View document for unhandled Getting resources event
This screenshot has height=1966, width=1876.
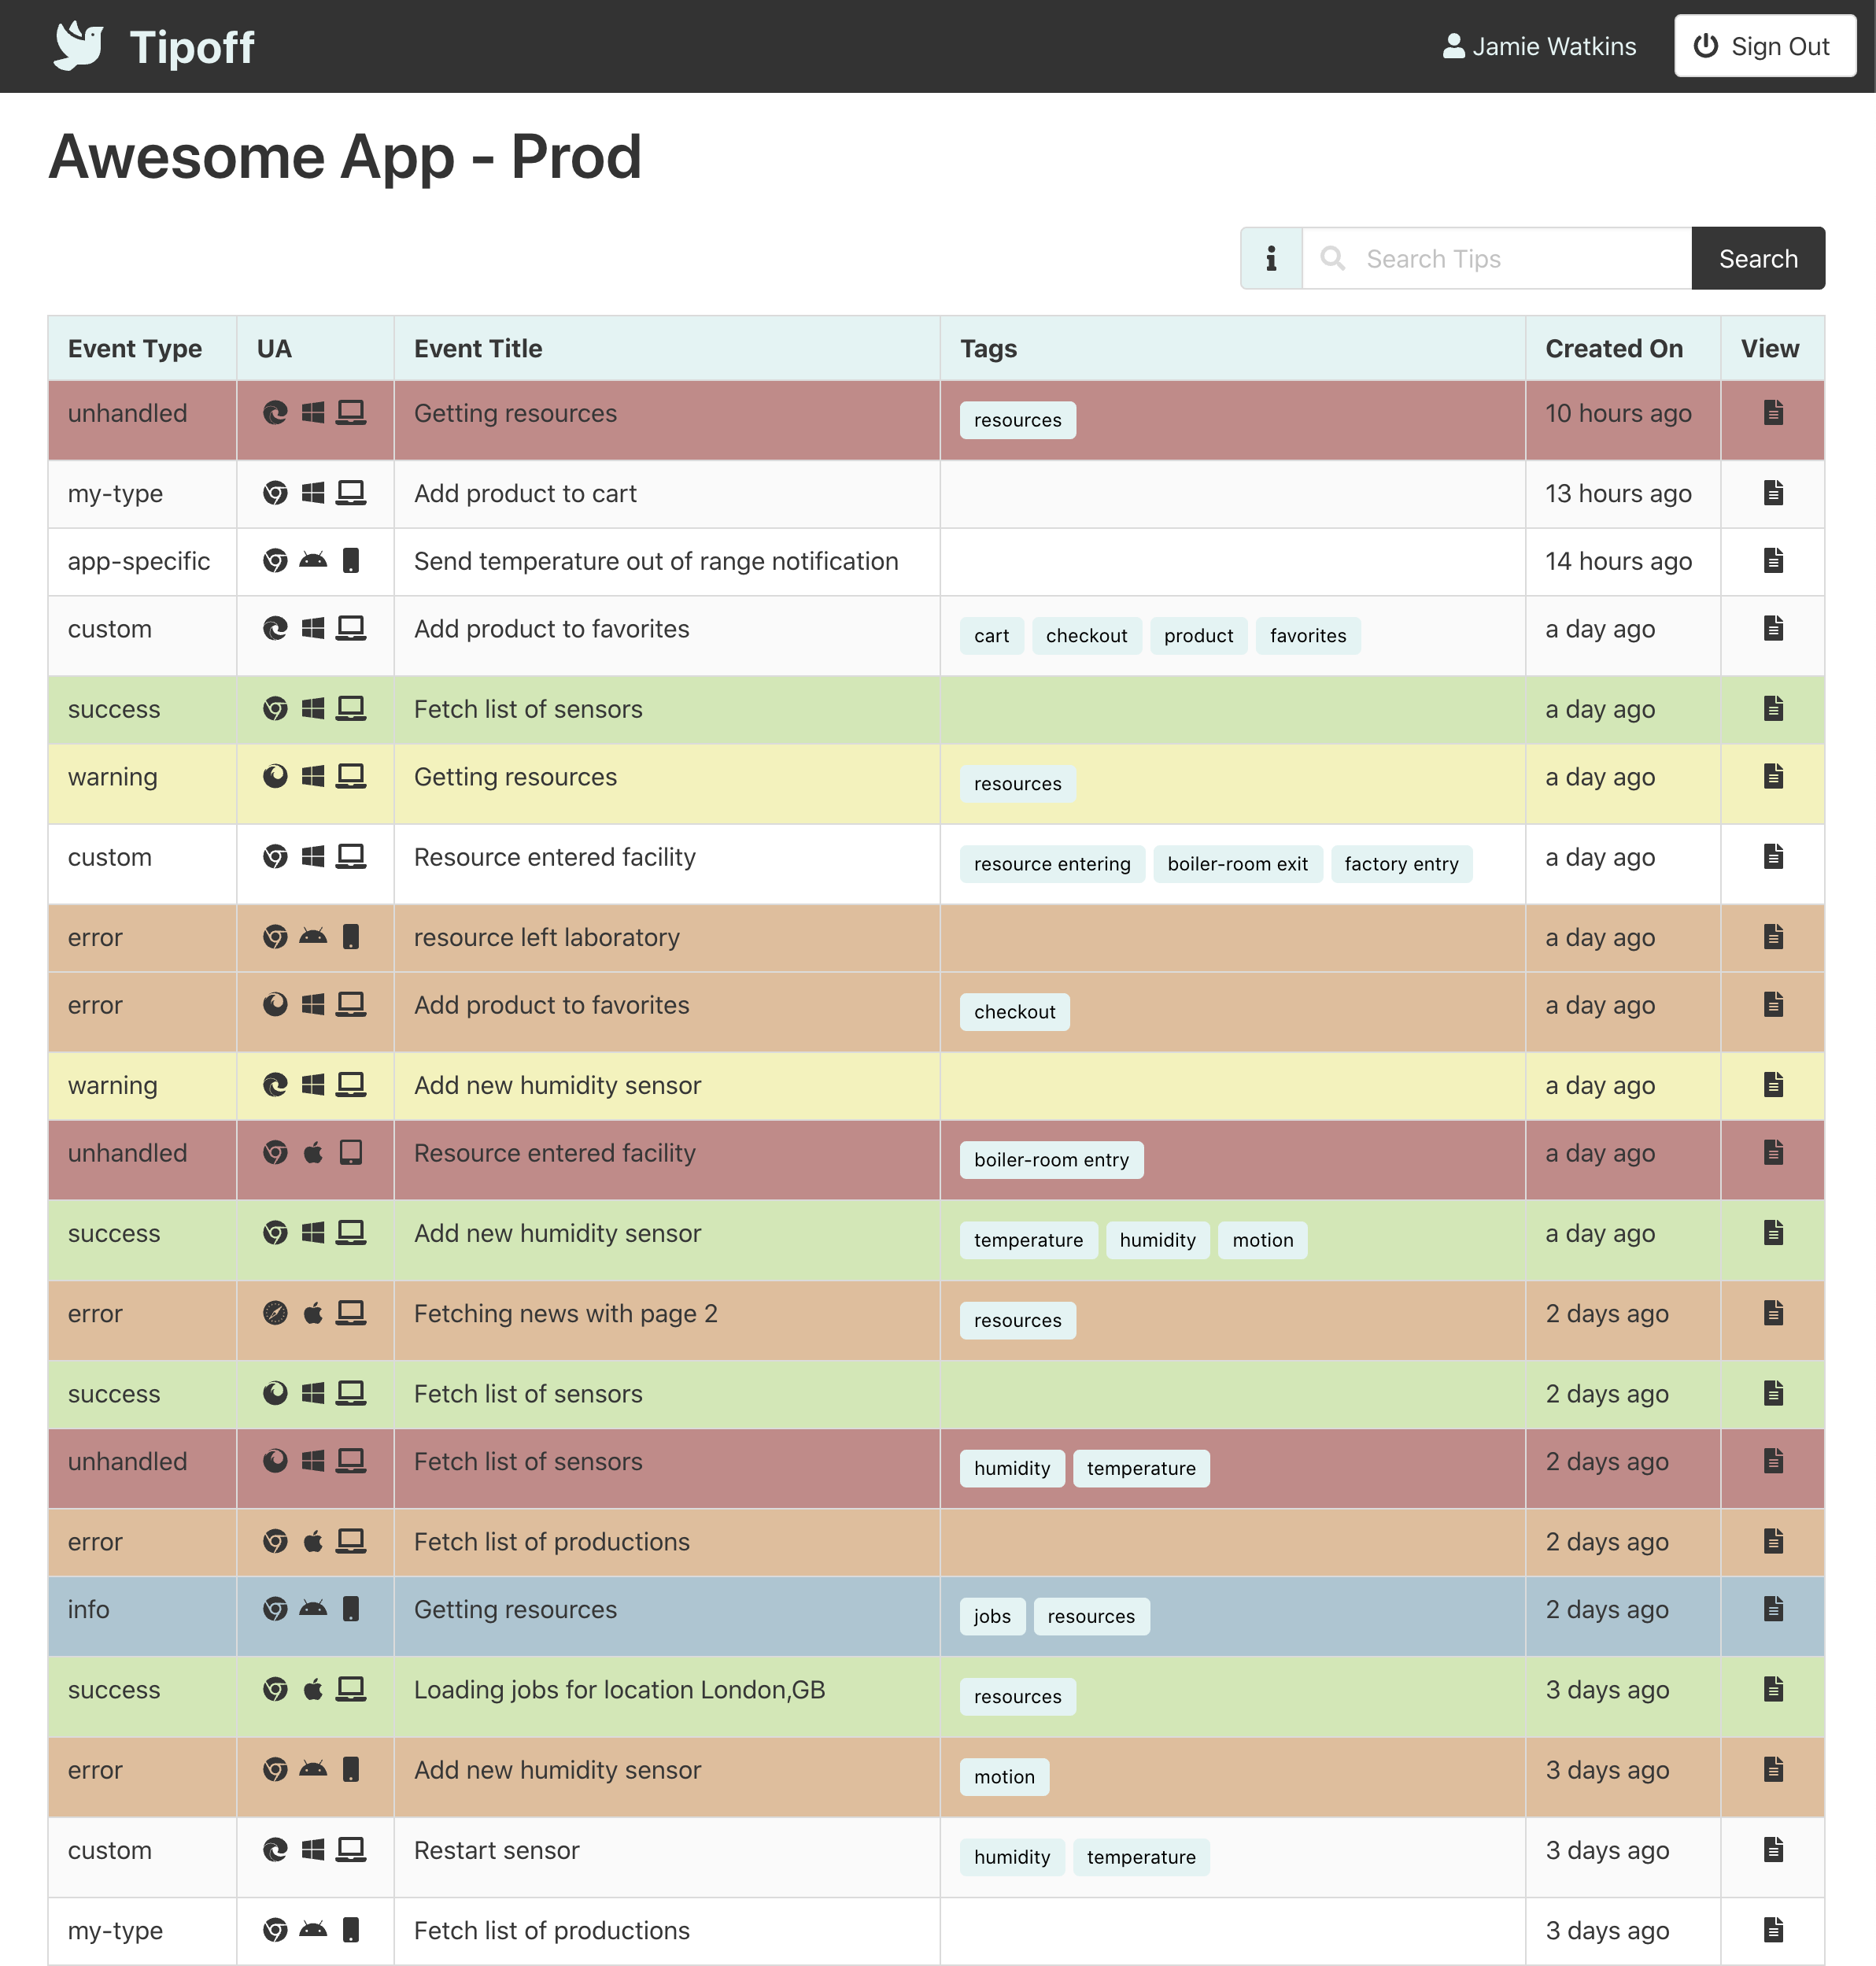click(x=1773, y=412)
